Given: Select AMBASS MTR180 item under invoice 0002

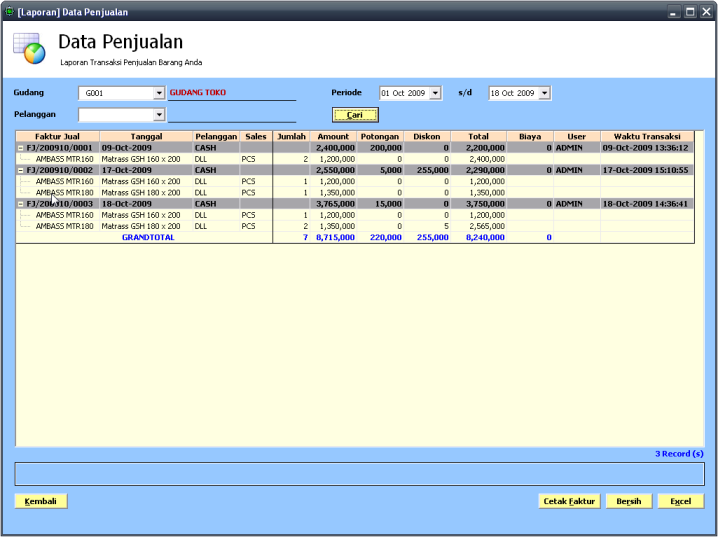Looking at the screenshot, I should (65, 193).
